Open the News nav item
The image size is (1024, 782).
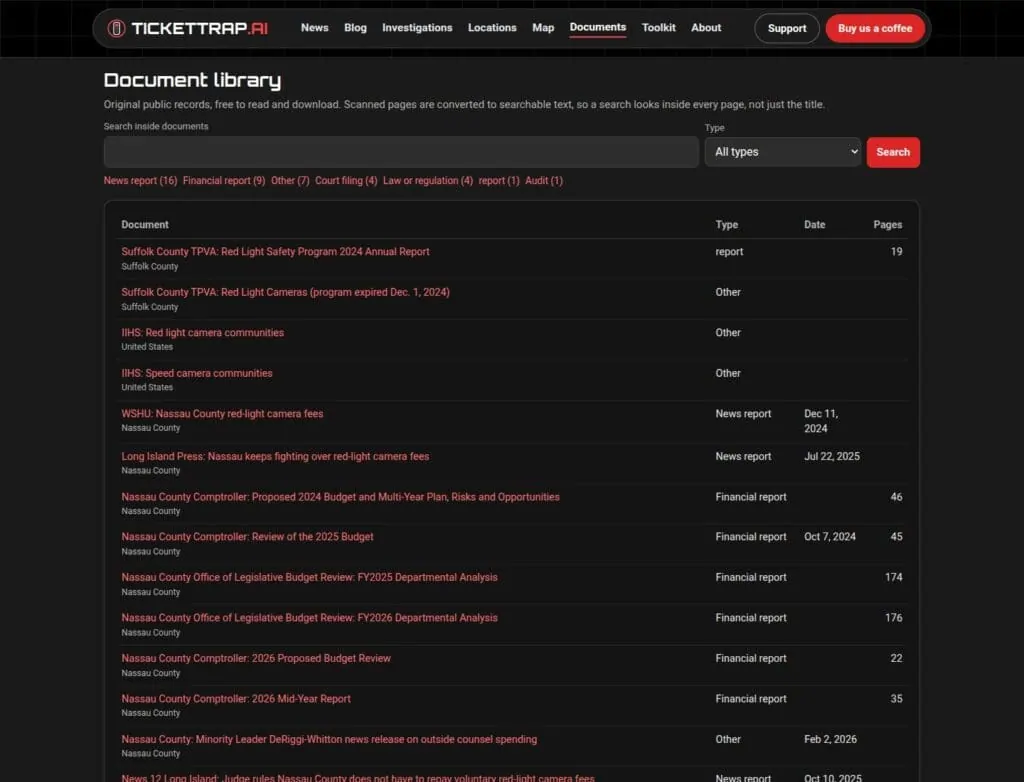point(314,27)
